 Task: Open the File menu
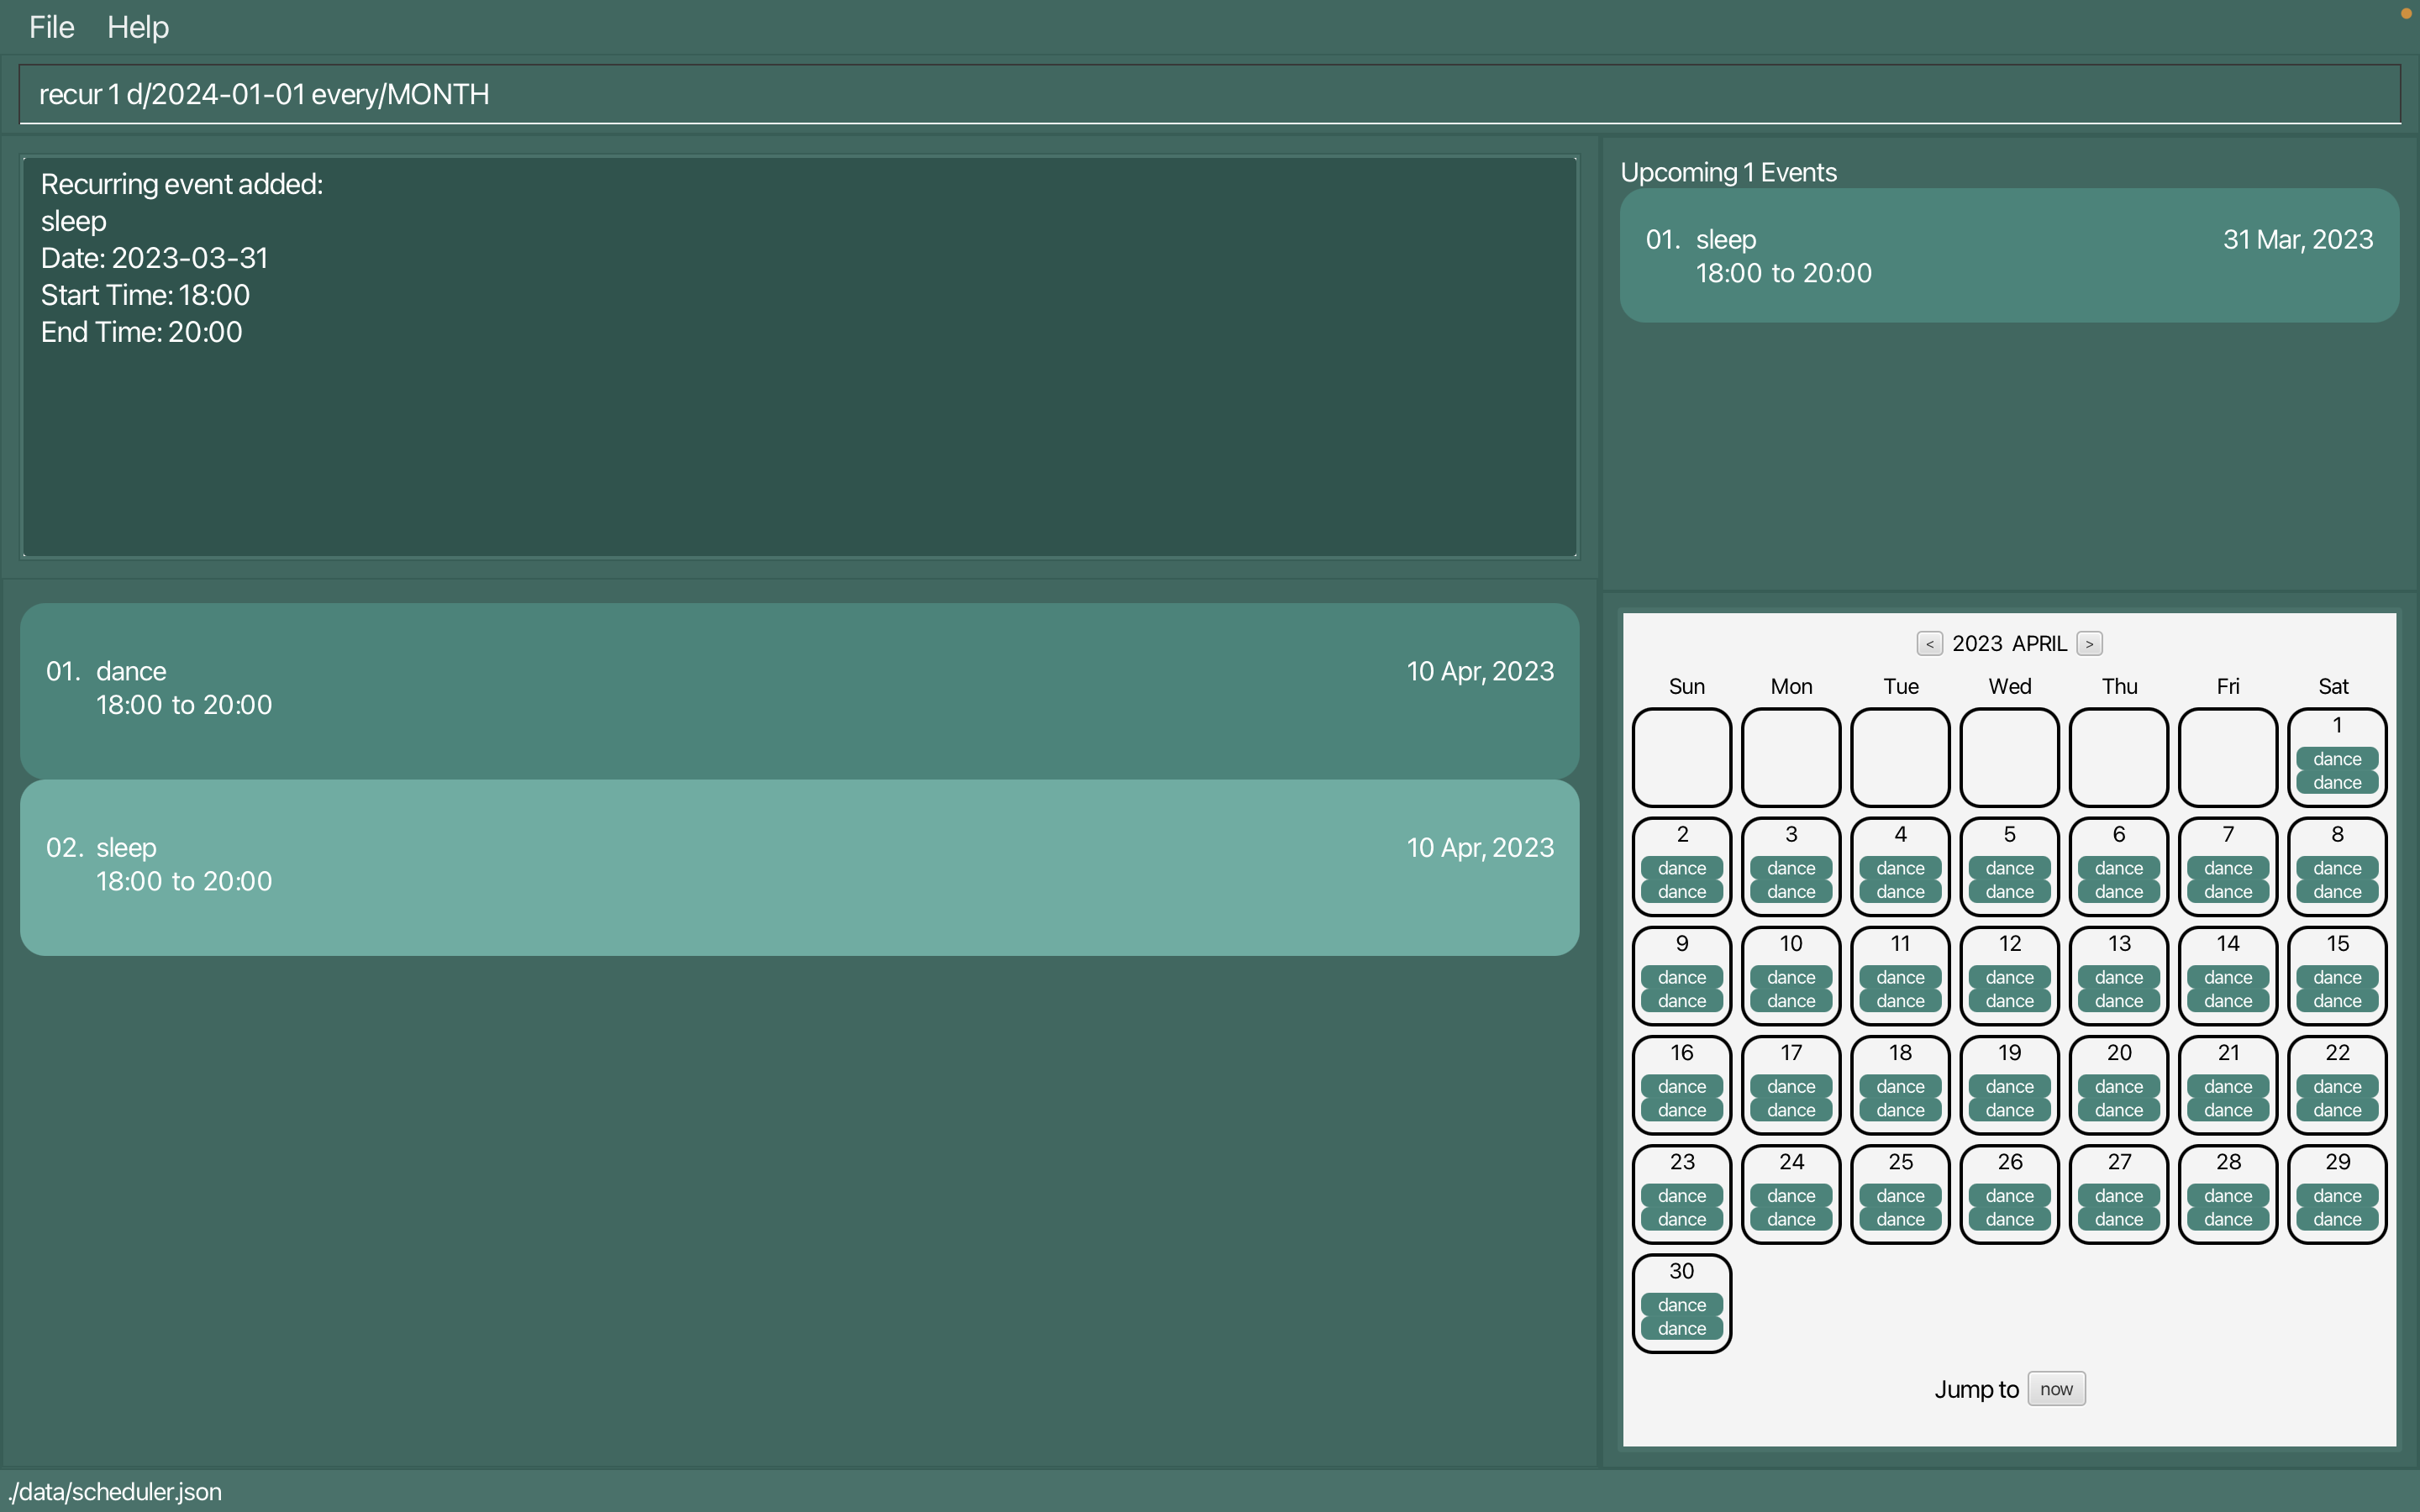pyautogui.click(x=51, y=27)
